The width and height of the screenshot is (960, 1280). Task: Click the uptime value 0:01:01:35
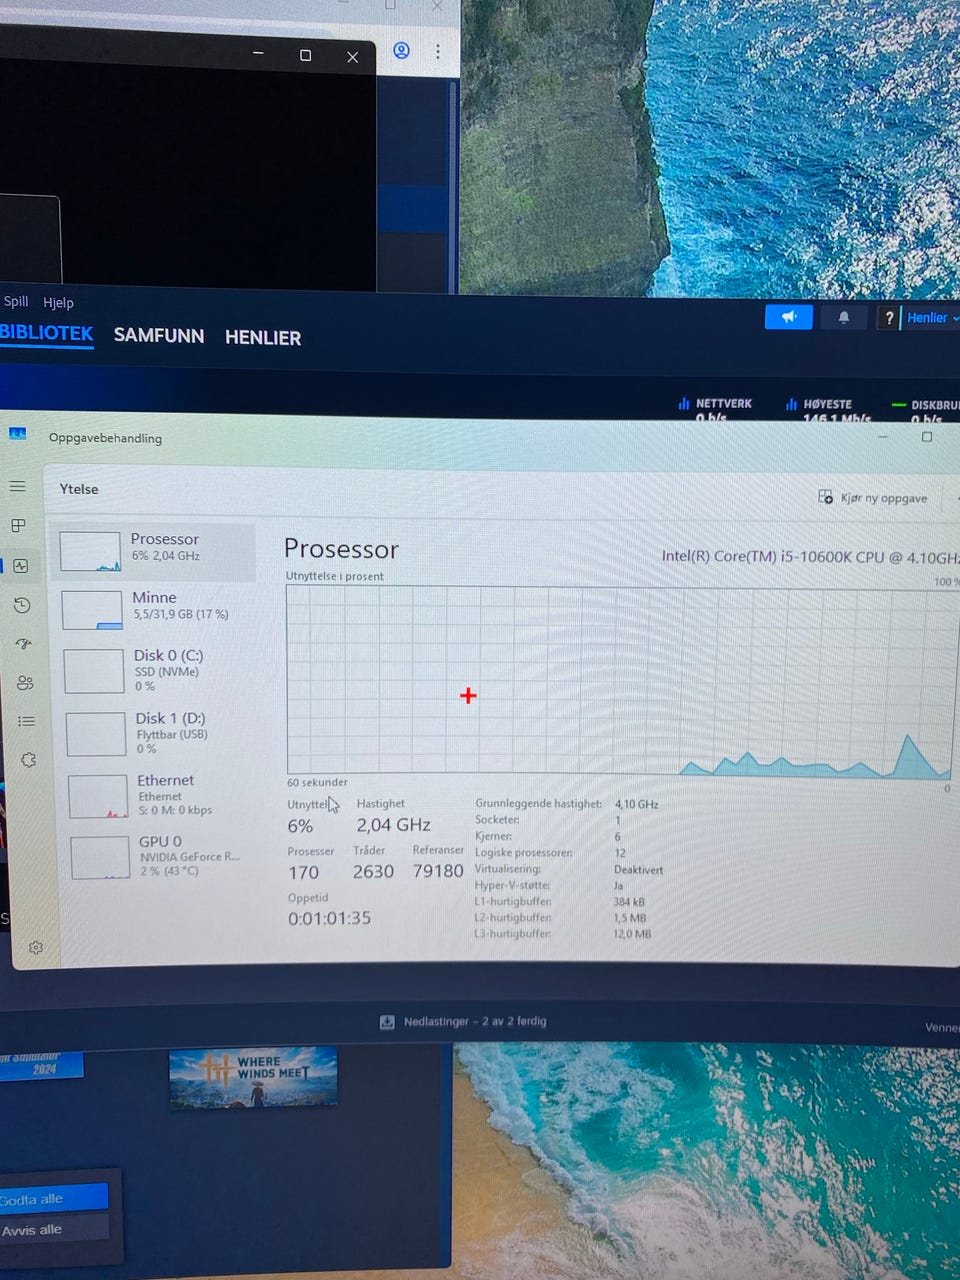pos(330,918)
